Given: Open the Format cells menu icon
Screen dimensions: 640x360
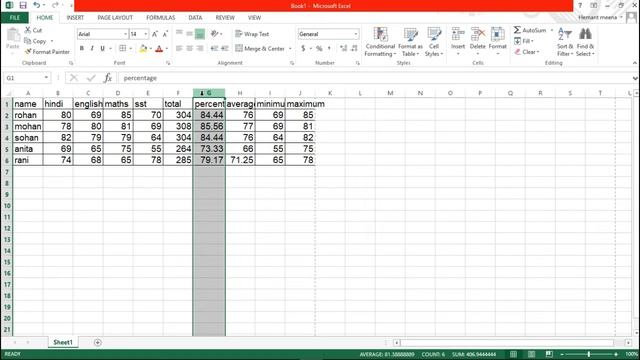Looking at the screenshot, I should click(x=498, y=34).
